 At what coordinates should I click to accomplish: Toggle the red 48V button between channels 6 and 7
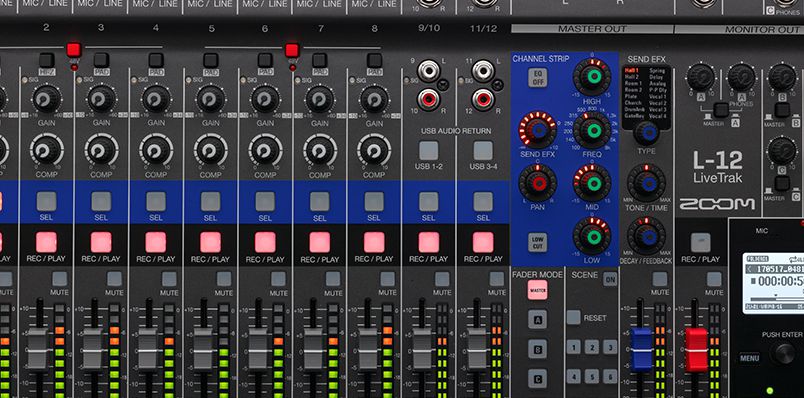coord(292,50)
